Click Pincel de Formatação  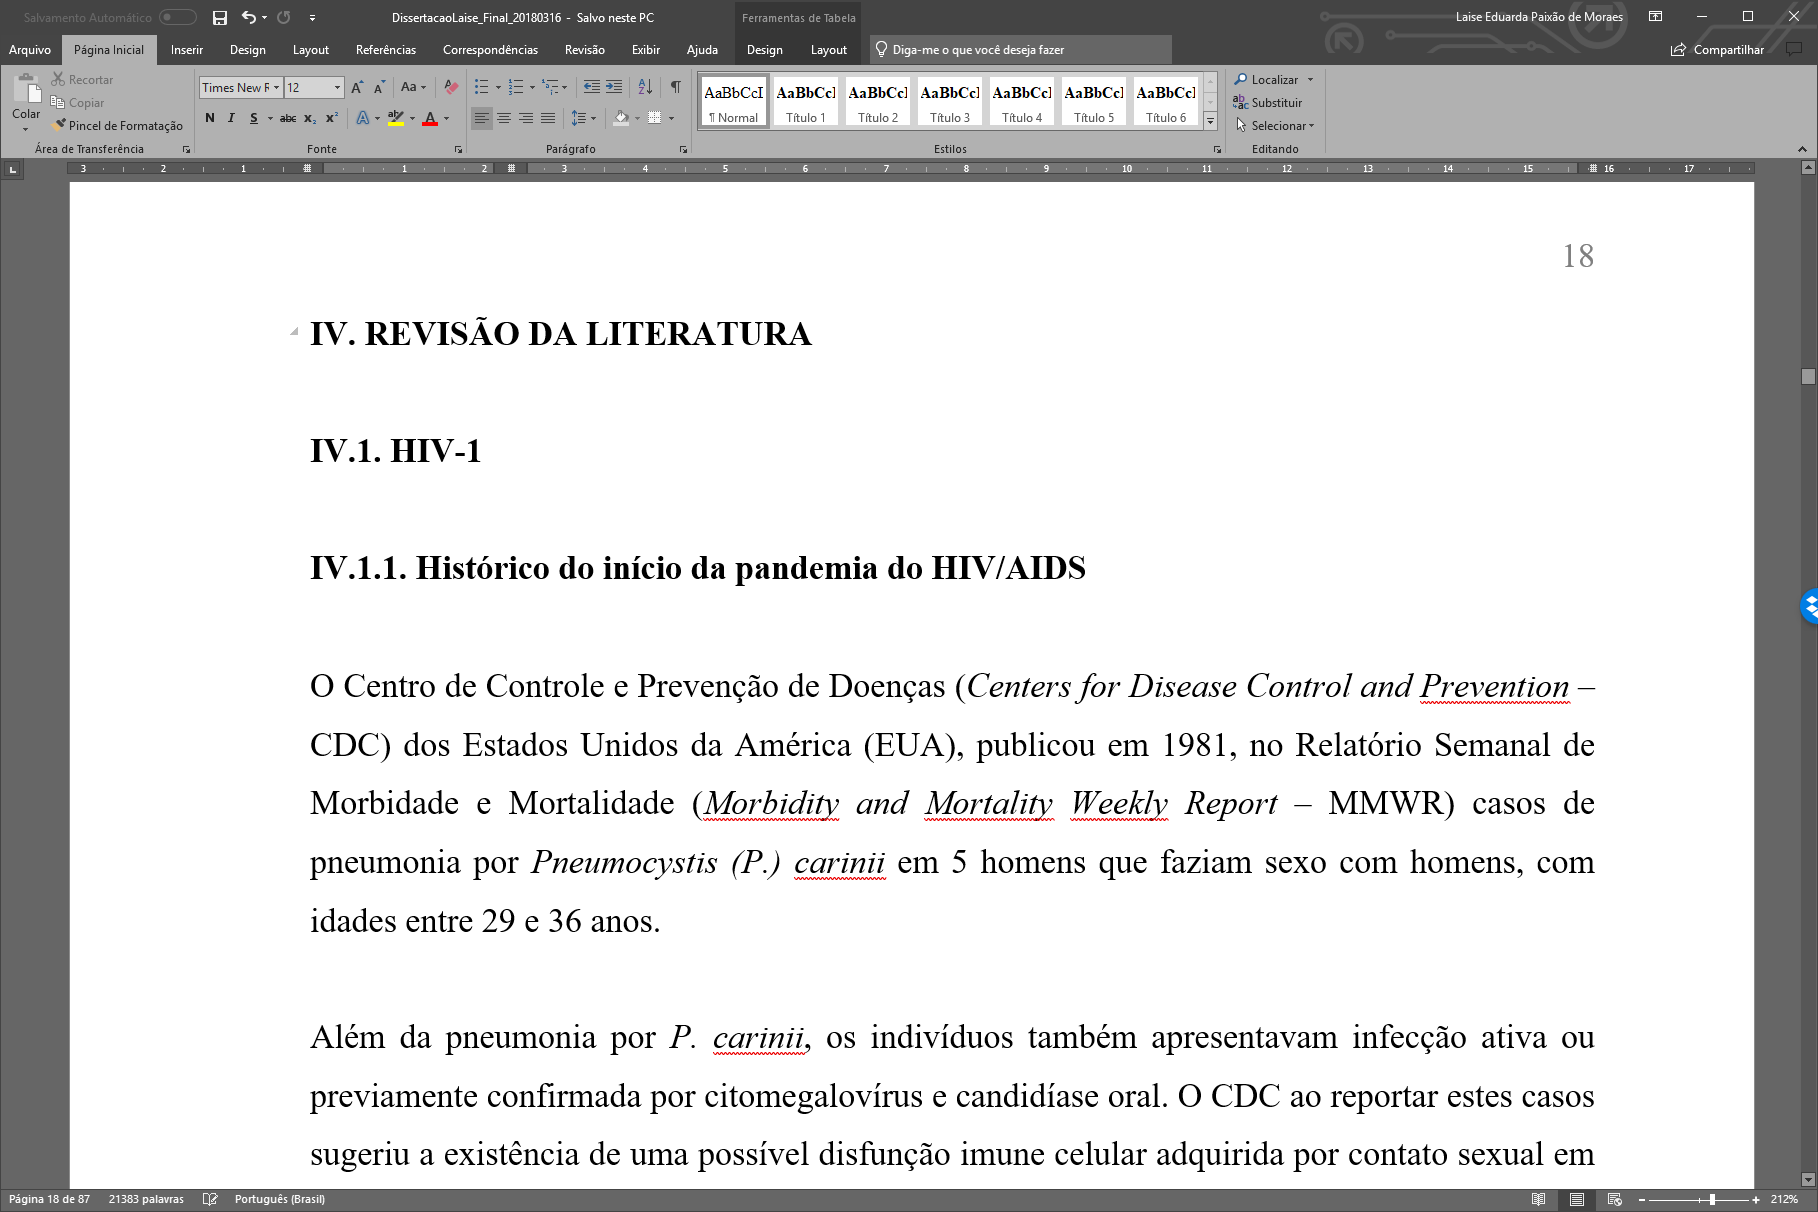tap(118, 126)
